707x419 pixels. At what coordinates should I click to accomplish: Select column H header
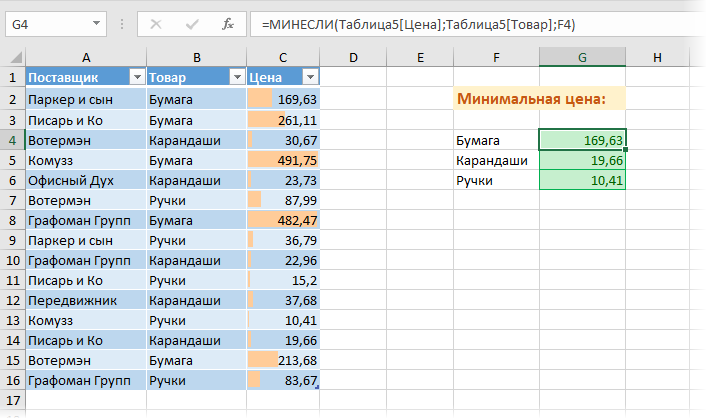657,57
